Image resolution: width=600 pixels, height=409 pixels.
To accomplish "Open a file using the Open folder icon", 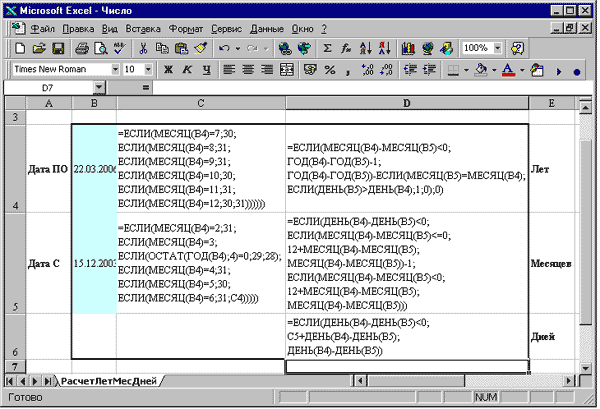I will (39, 49).
